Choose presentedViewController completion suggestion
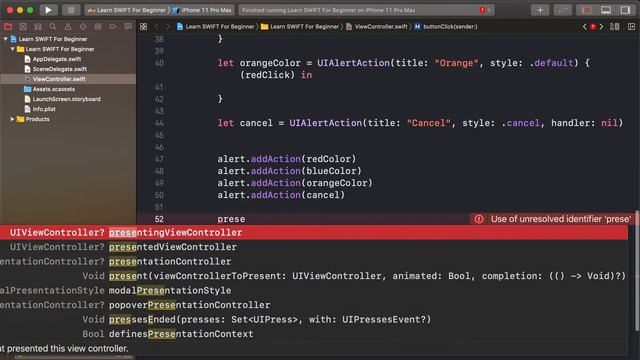This screenshot has height=360, width=640. pos(313,247)
